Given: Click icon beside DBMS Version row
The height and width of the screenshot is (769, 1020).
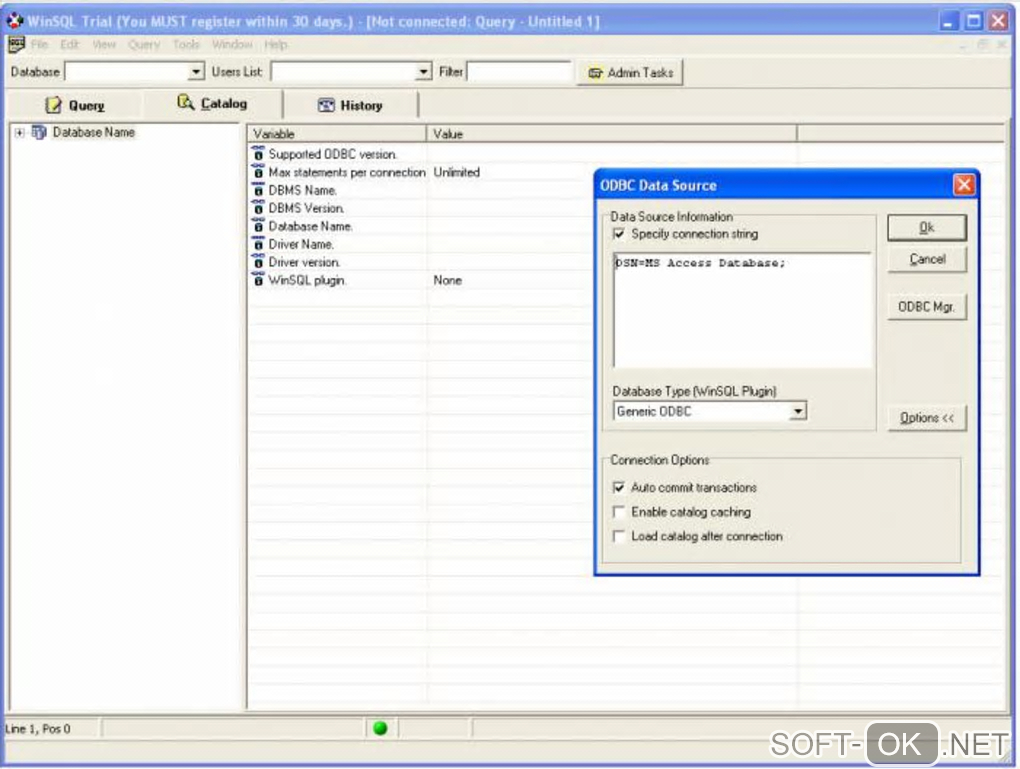Looking at the screenshot, I should pyautogui.click(x=258, y=208).
